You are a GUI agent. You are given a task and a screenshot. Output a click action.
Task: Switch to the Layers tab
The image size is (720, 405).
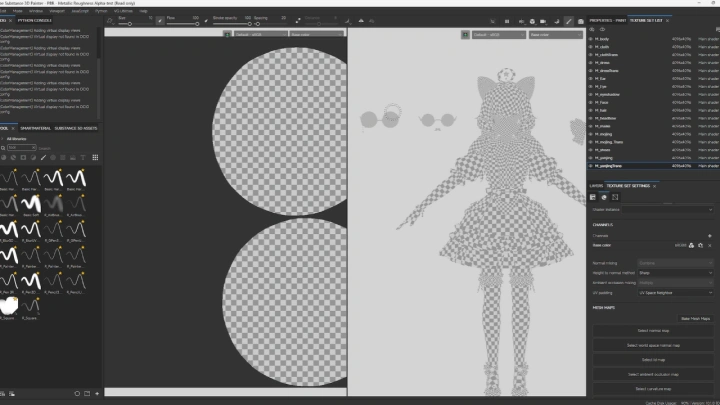coord(596,186)
